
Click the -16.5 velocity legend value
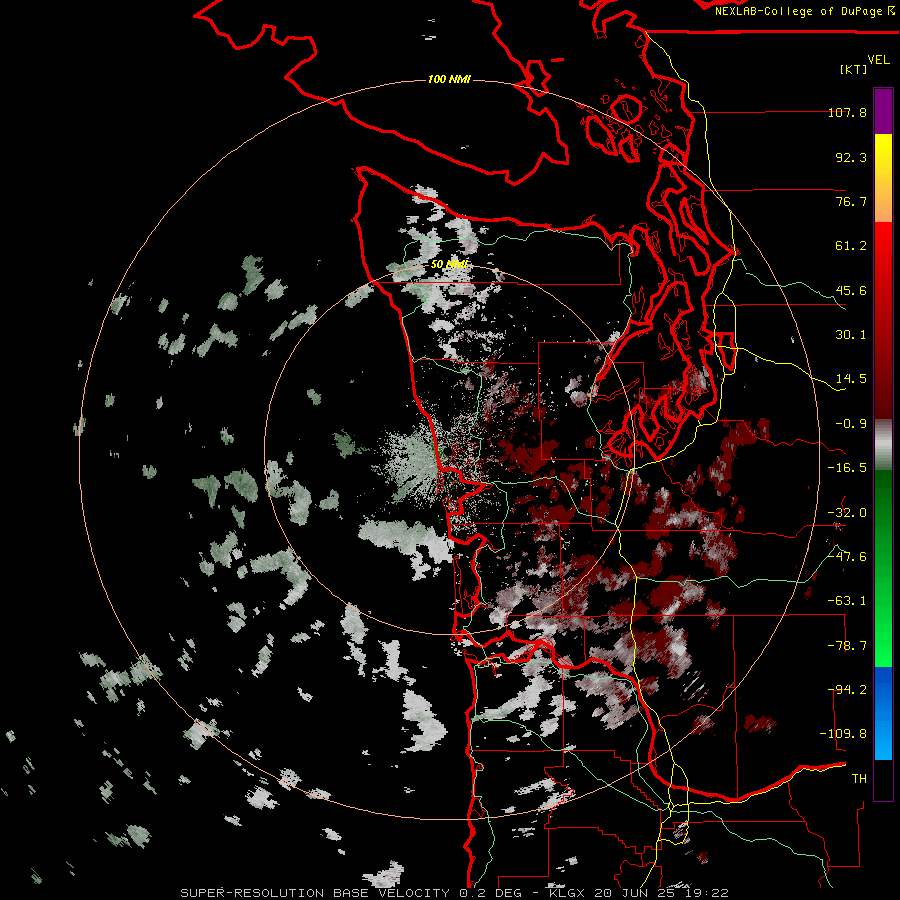[847, 468]
